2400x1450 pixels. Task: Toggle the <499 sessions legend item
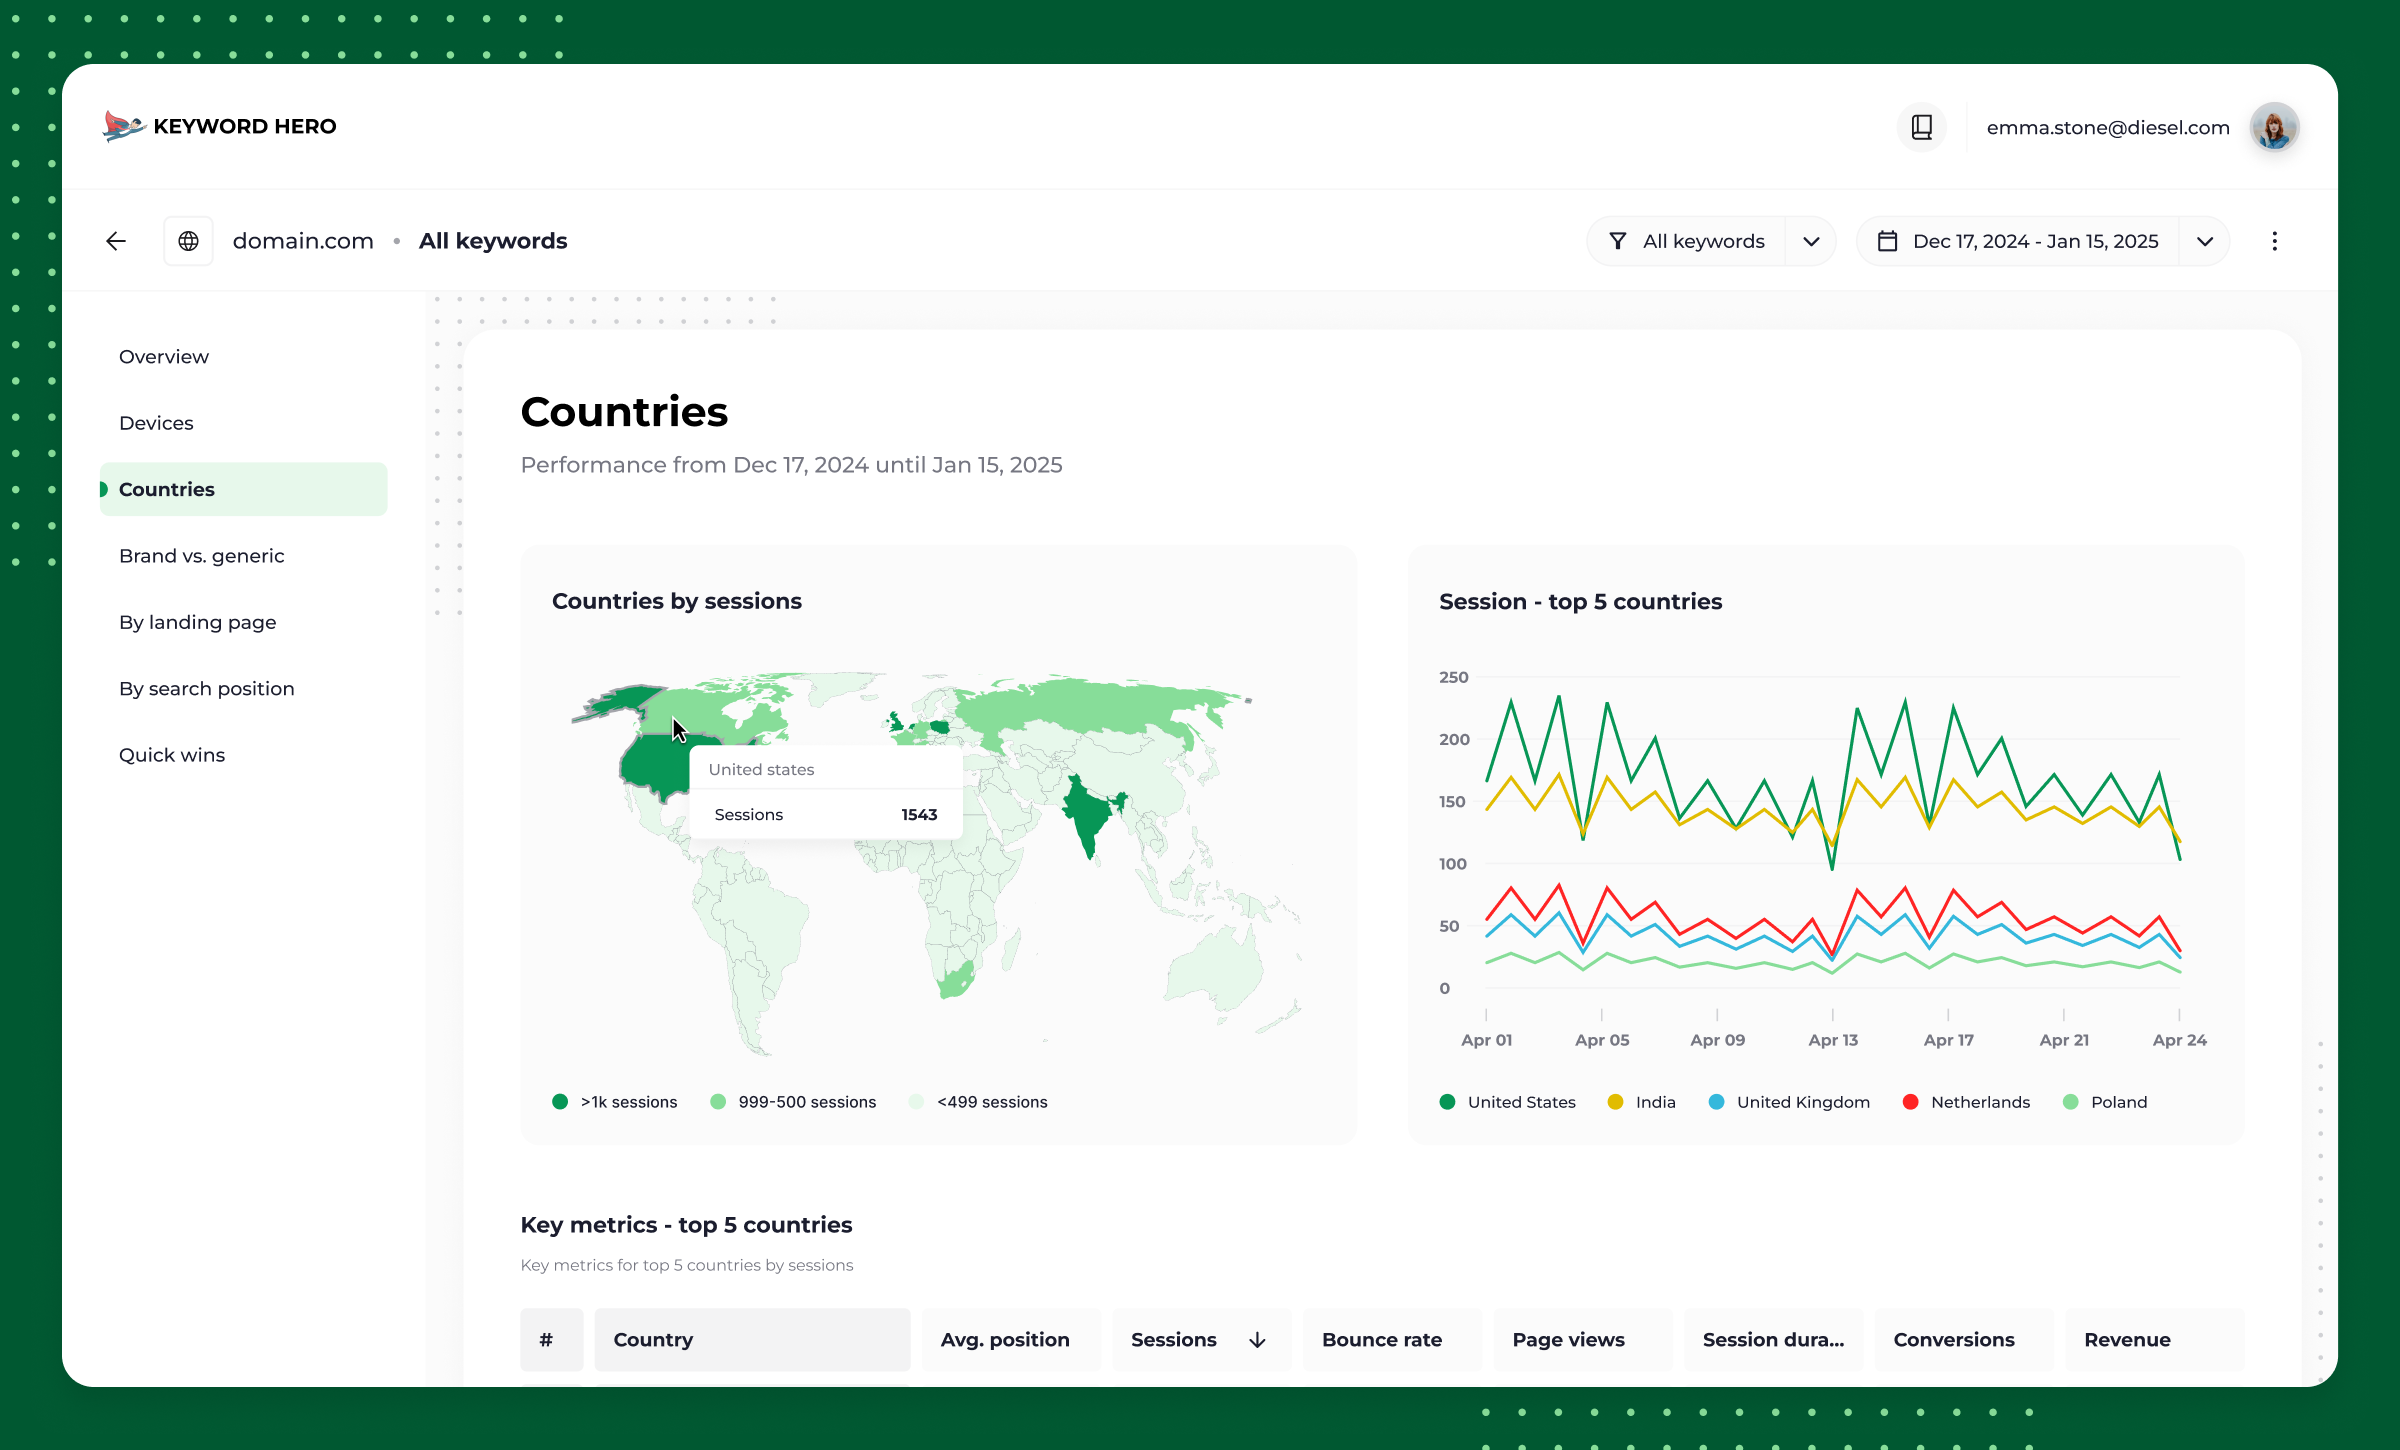(x=978, y=1101)
